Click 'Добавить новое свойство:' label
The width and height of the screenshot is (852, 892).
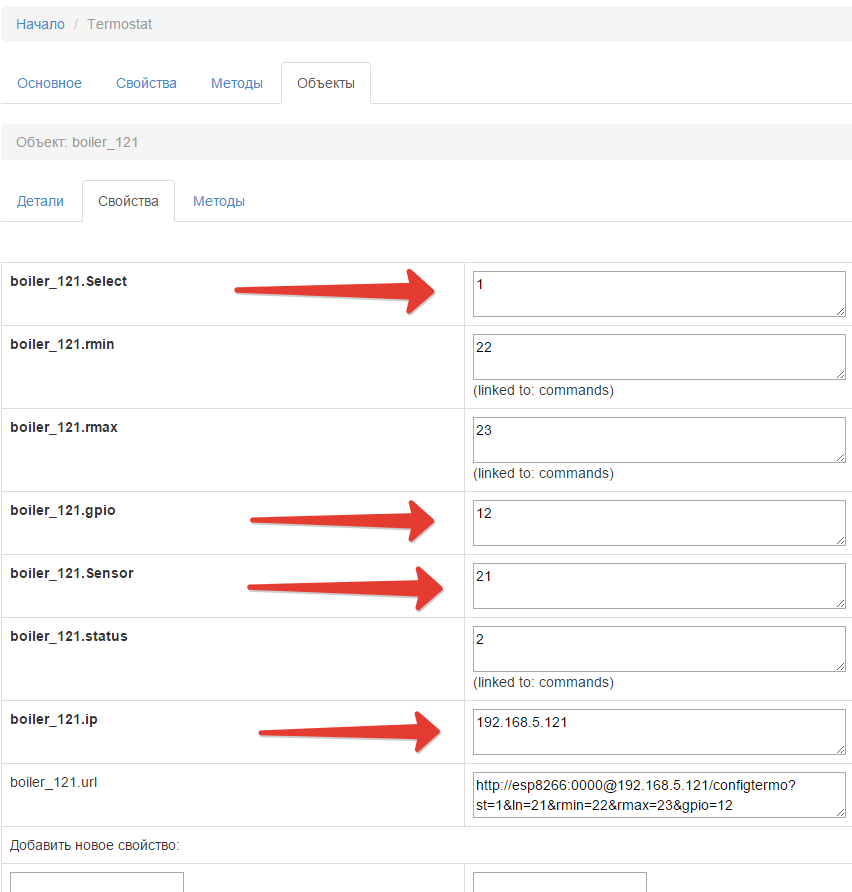tap(94, 845)
